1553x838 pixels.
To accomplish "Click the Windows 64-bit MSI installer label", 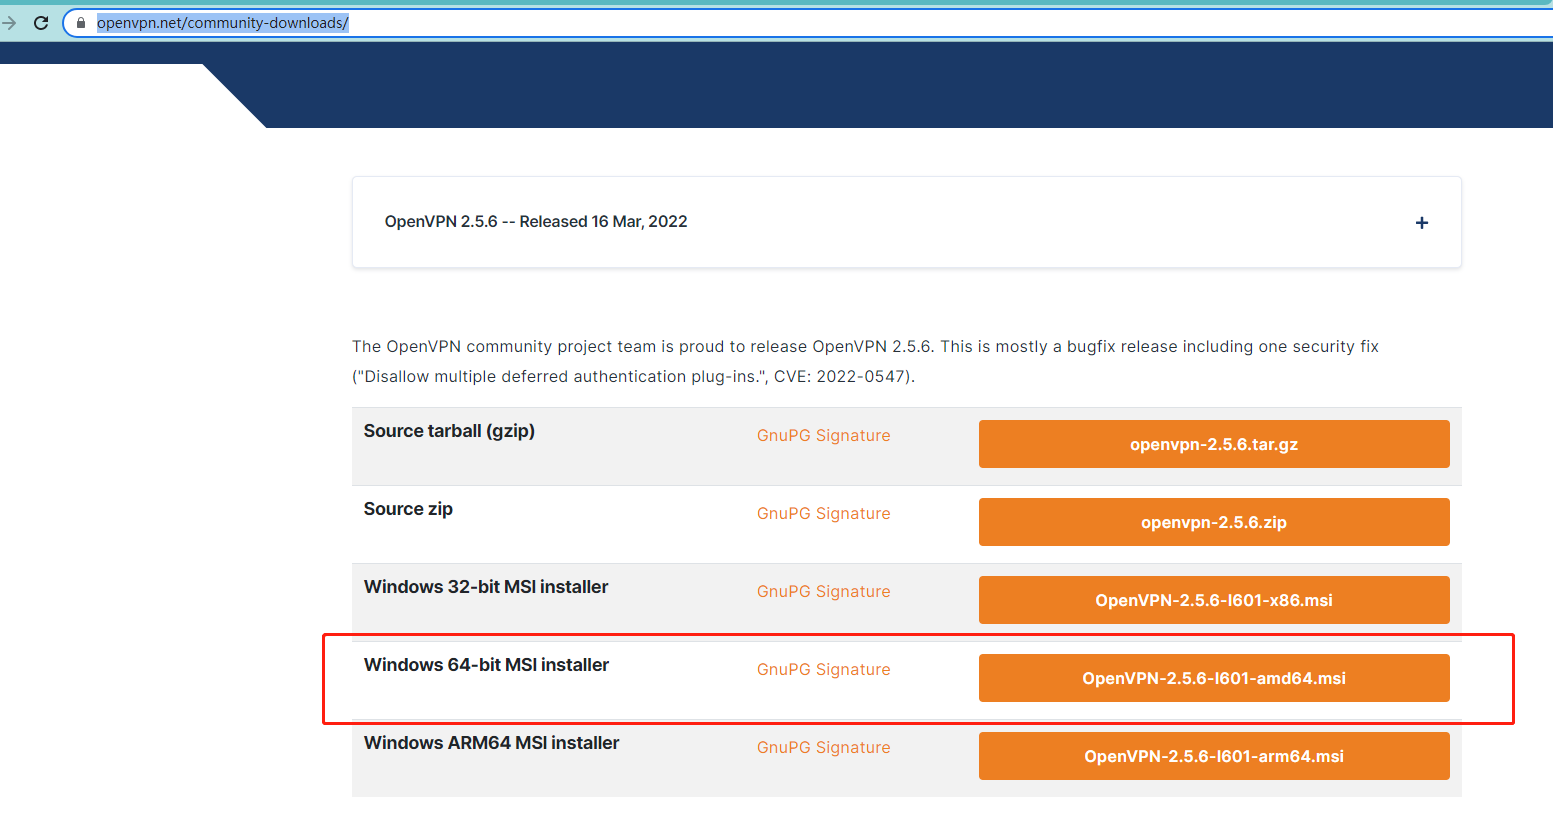I will (486, 665).
